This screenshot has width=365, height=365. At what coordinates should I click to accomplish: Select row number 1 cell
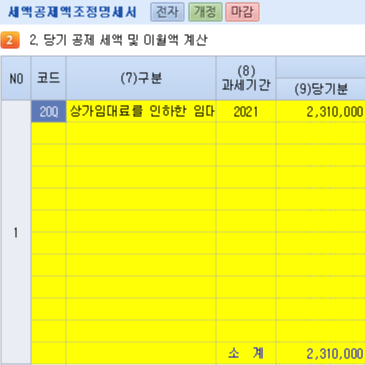pyautogui.click(x=16, y=232)
